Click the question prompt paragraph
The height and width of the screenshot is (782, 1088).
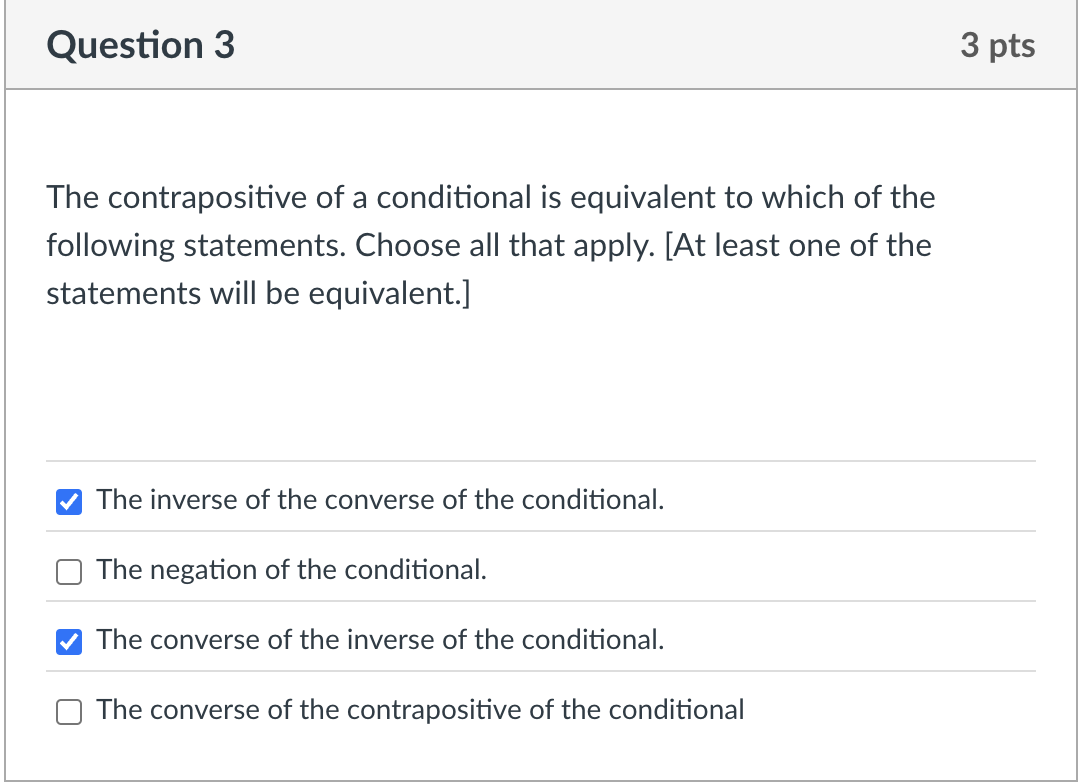pyautogui.click(x=491, y=245)
